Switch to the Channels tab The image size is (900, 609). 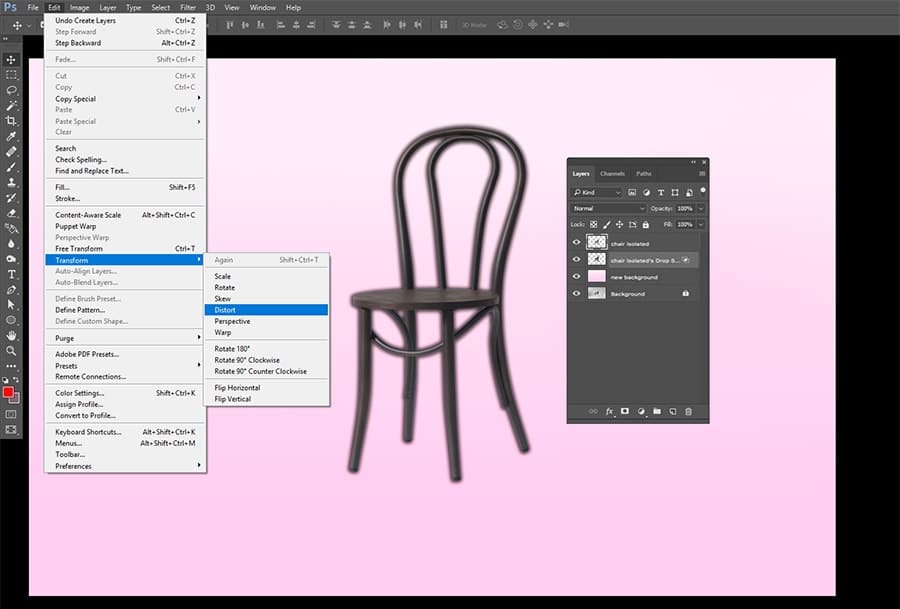coord(612,173)
